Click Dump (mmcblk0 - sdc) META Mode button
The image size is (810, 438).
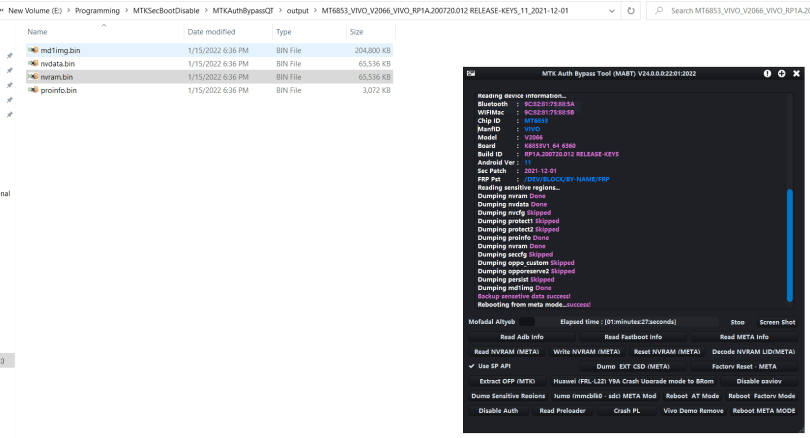pos(604,396)
